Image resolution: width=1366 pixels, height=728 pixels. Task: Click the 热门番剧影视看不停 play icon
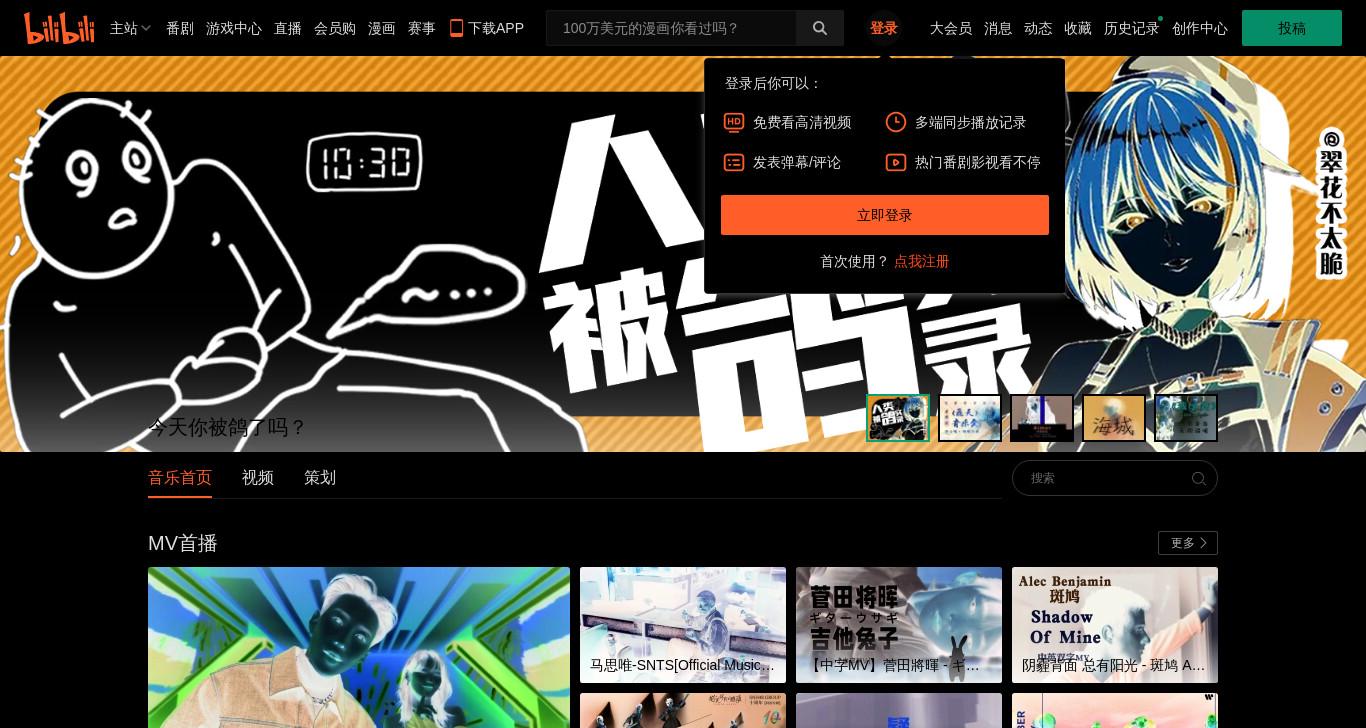click(x=896, y=162)
